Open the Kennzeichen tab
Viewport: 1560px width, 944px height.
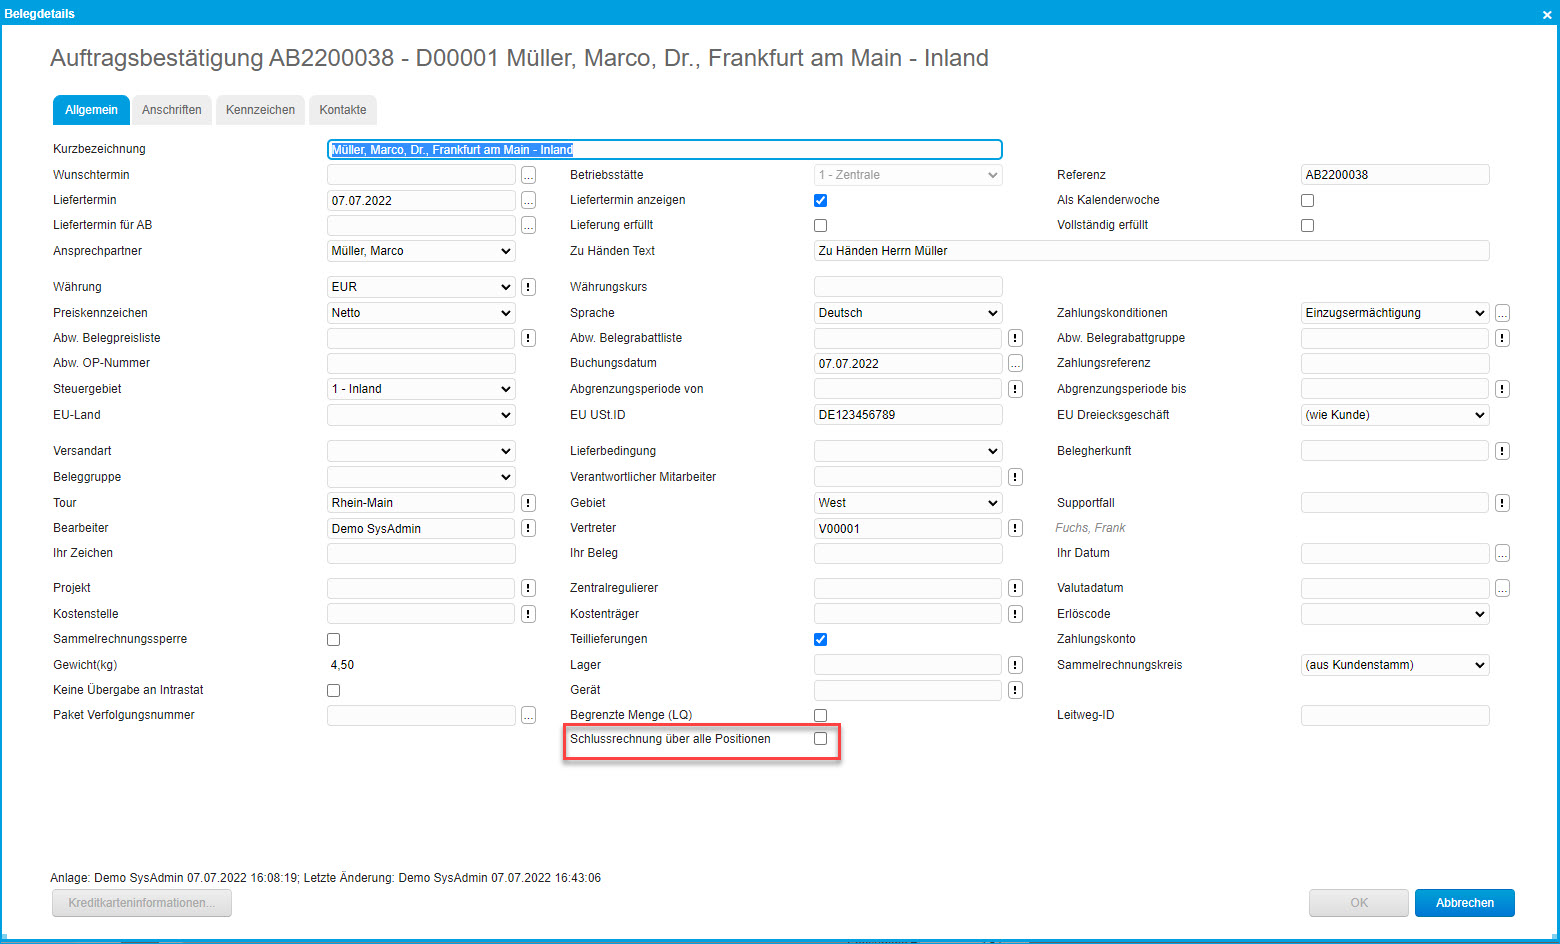coord(260,110)
